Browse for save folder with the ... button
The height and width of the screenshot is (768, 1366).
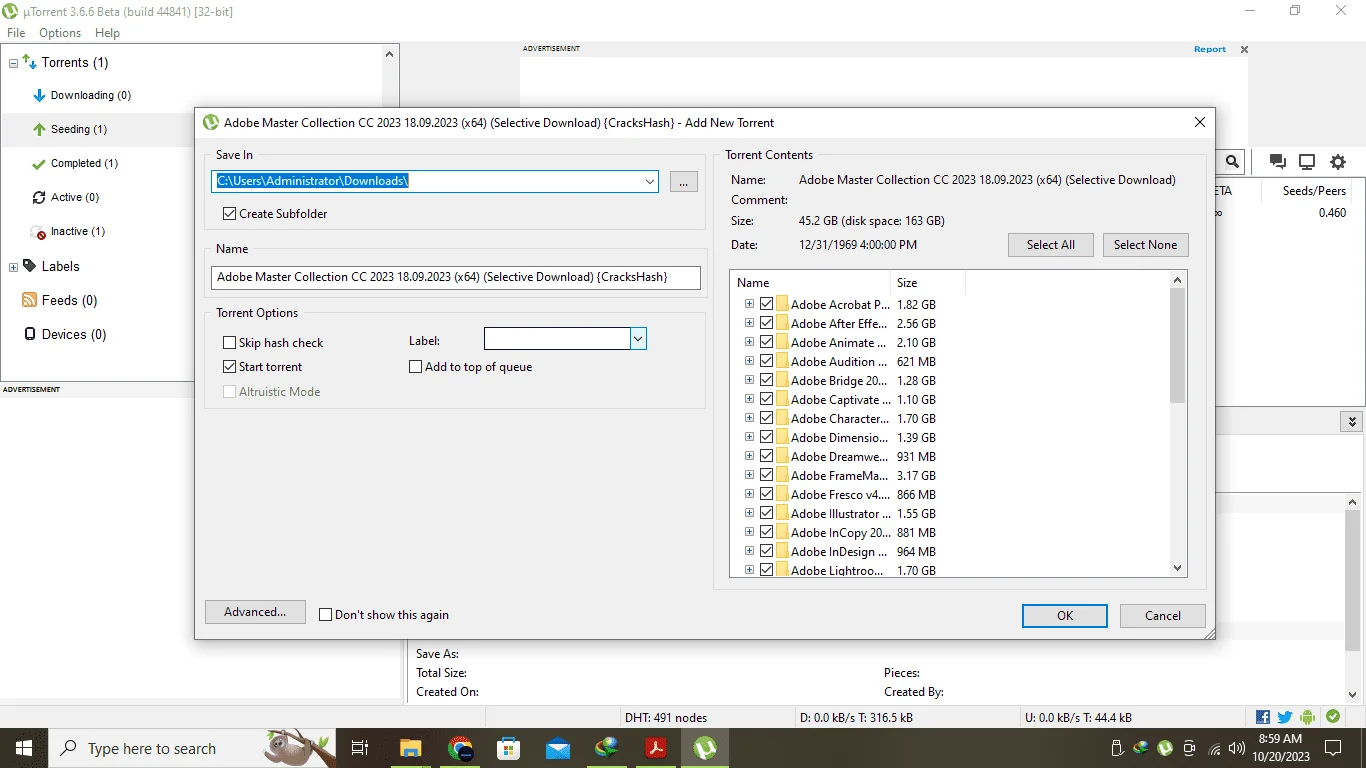point(683,181)
